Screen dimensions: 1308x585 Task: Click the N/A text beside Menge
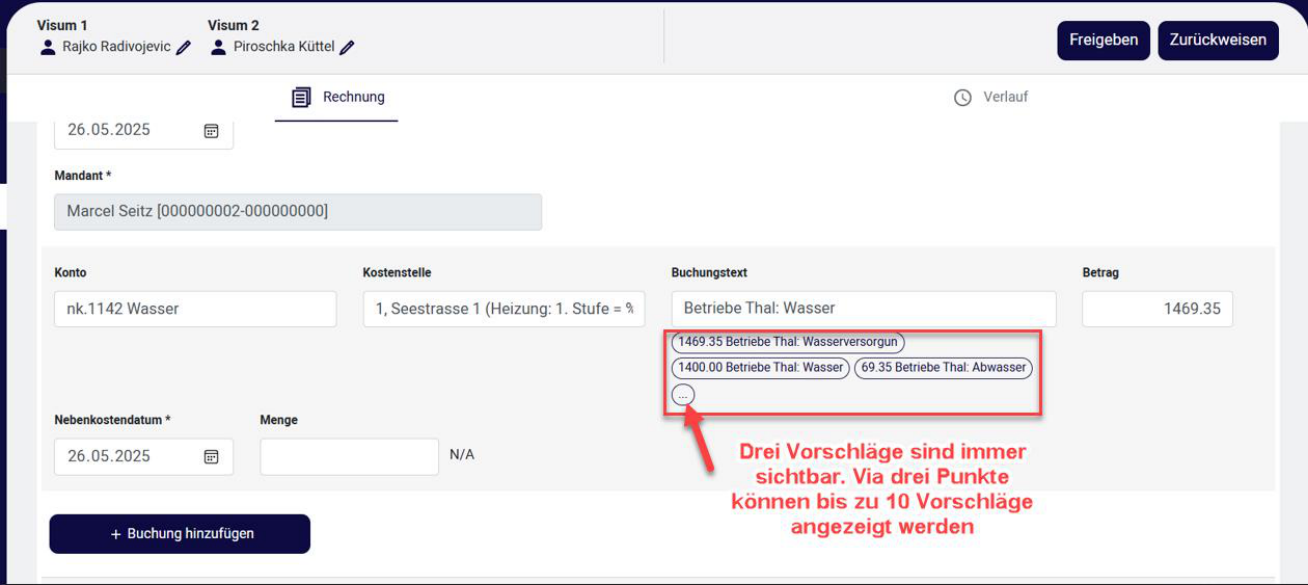pos(462,455)
